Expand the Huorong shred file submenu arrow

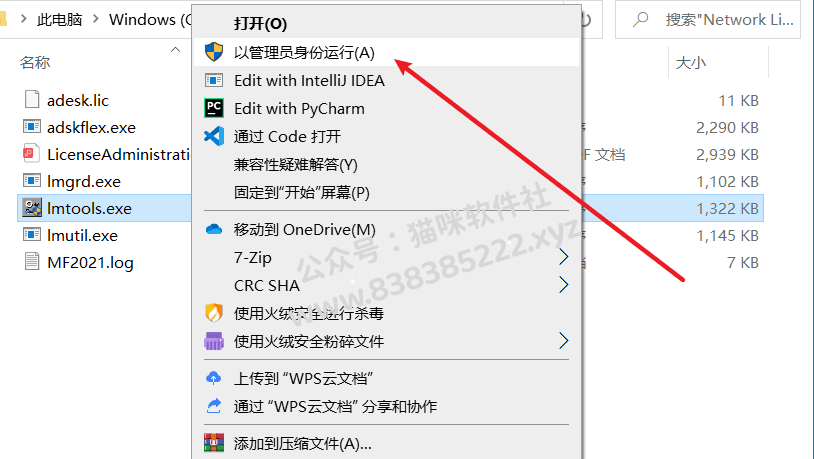click(x=563, y=341)
